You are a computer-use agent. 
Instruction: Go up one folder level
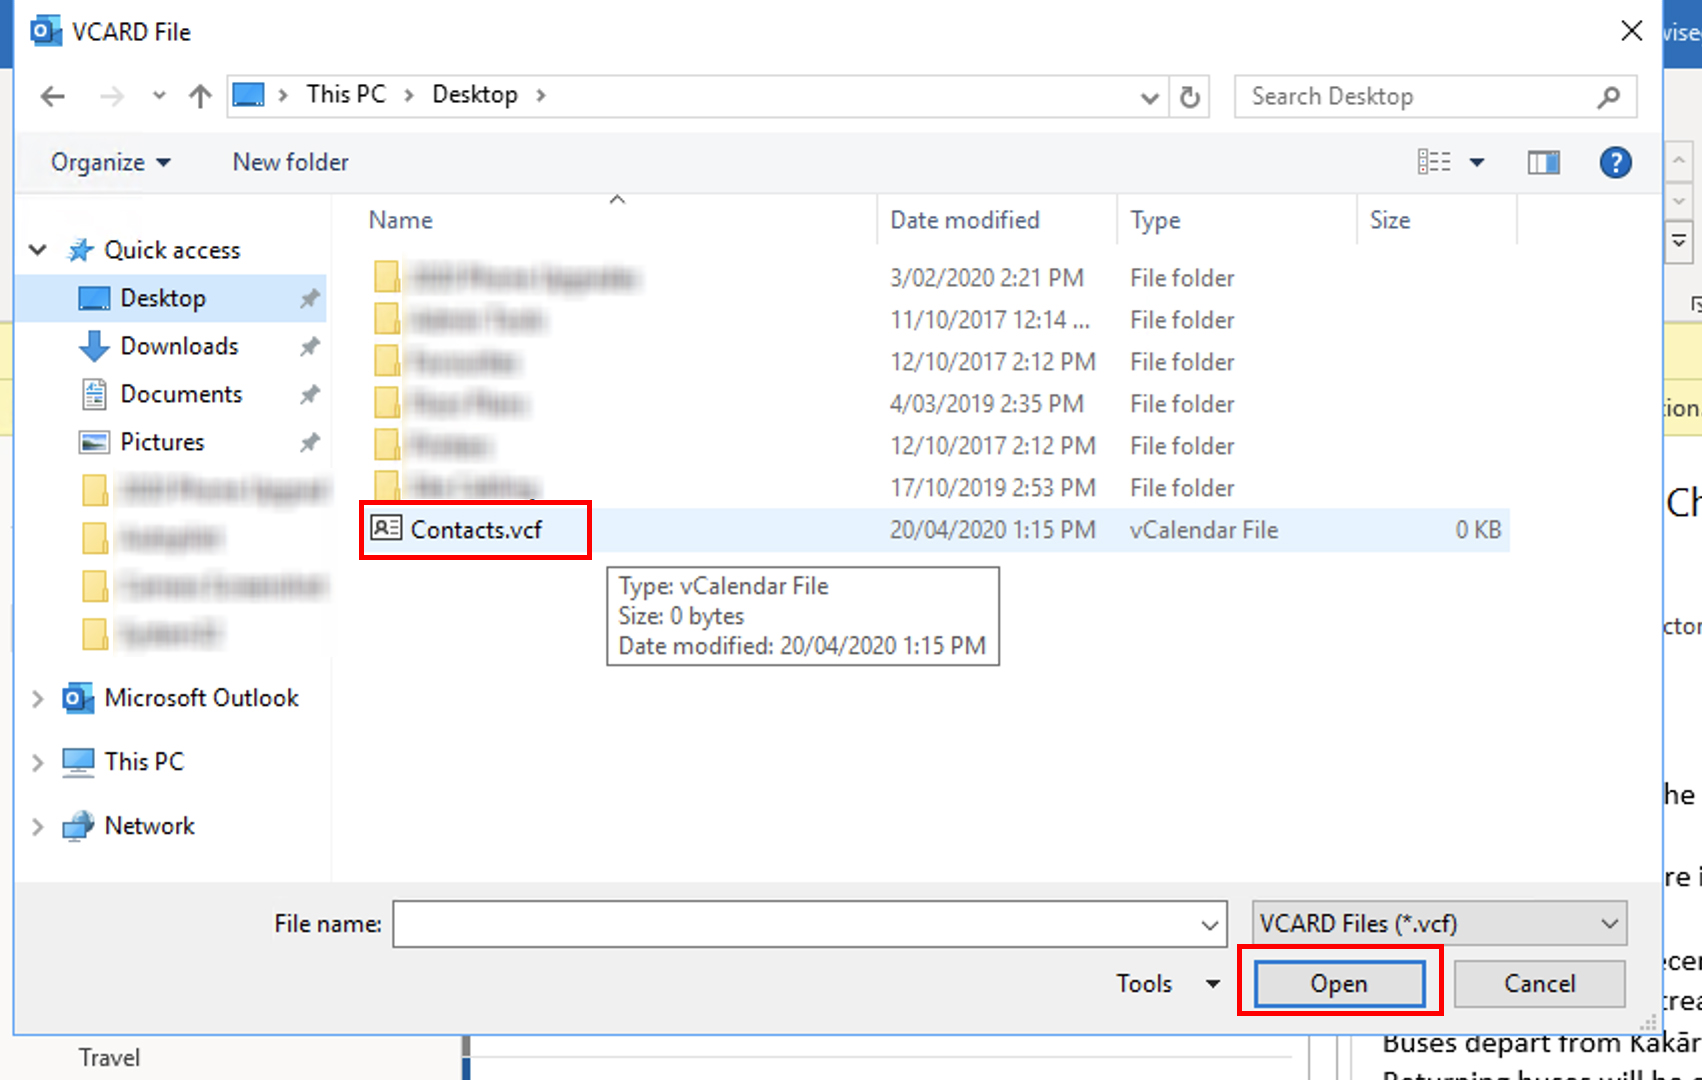click(200, 96)
